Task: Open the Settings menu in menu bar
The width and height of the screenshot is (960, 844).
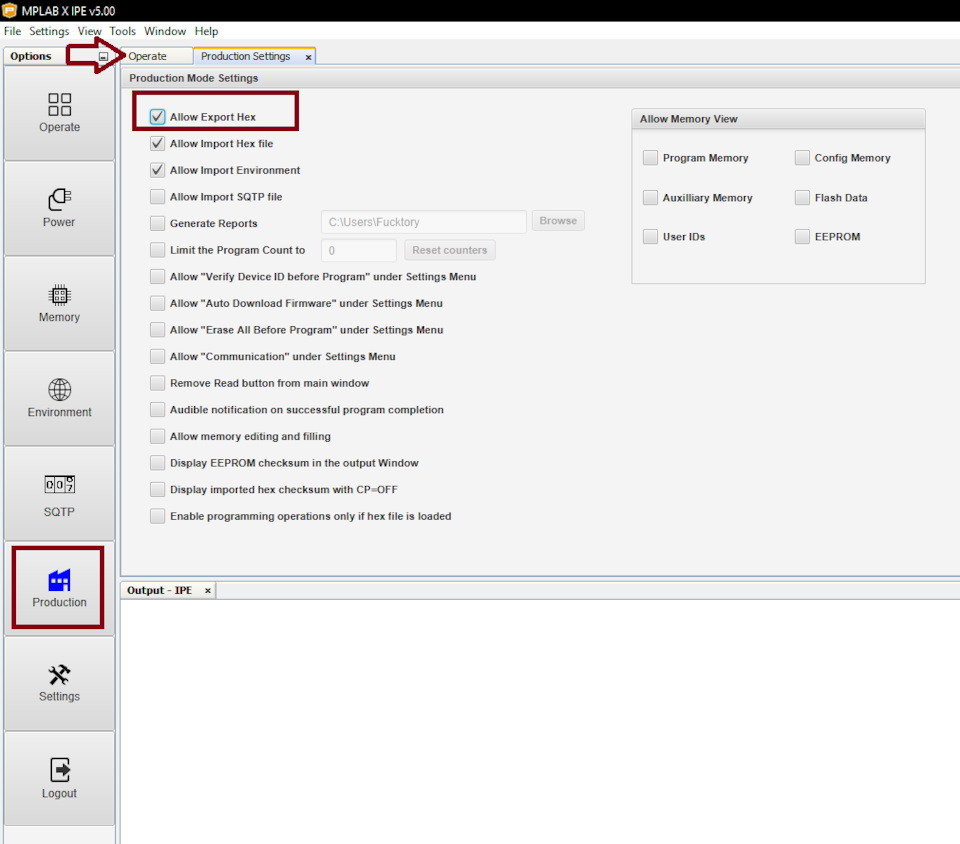Action: pyautogui.click(x=49, y=31)
